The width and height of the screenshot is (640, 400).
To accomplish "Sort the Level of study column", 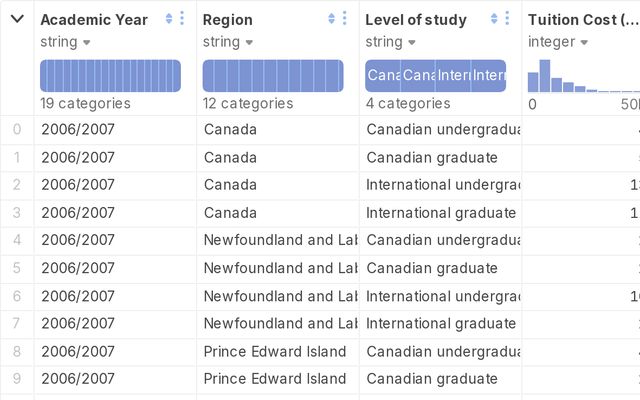I will 494,19.
